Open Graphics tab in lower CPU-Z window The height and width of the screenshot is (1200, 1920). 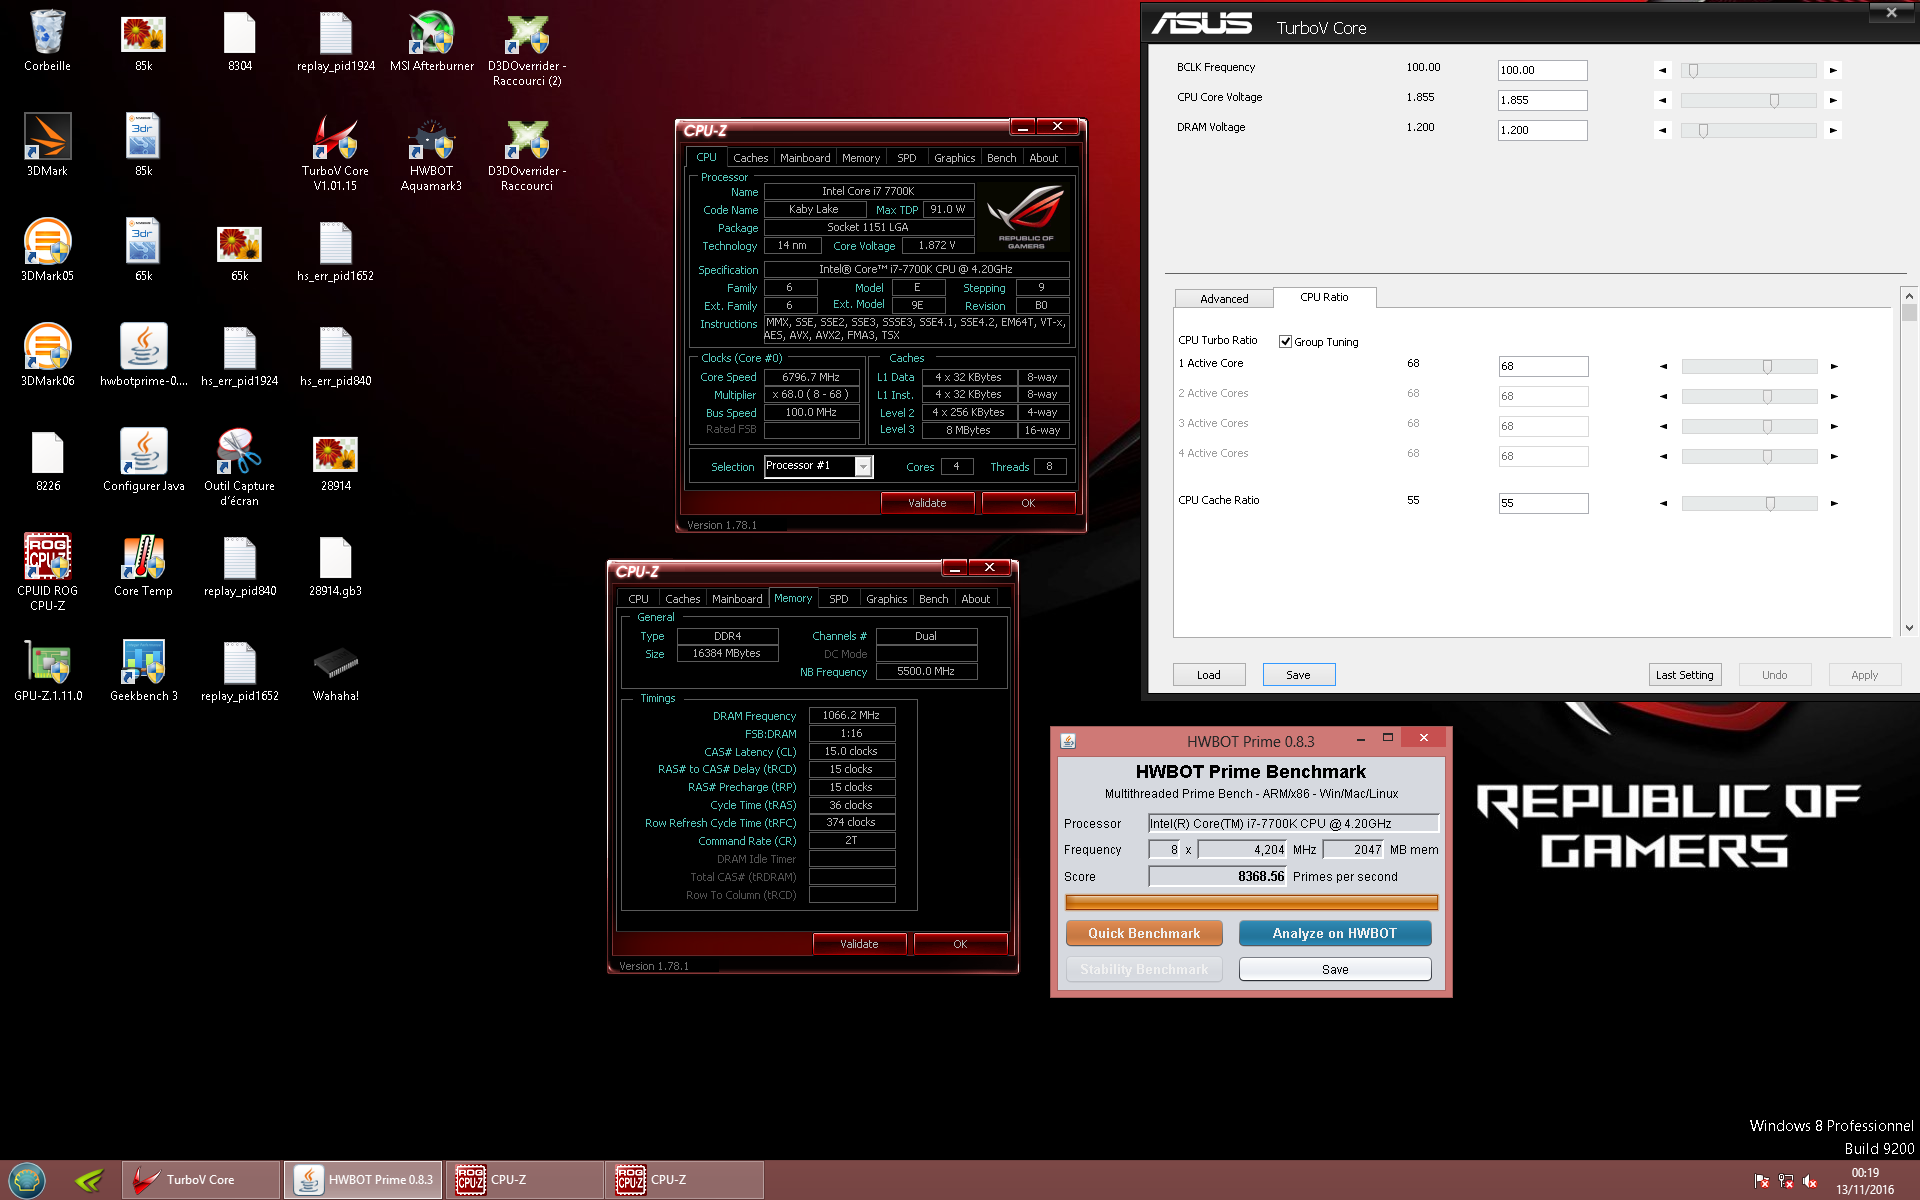pyautogui.click(x=887, y=599)
